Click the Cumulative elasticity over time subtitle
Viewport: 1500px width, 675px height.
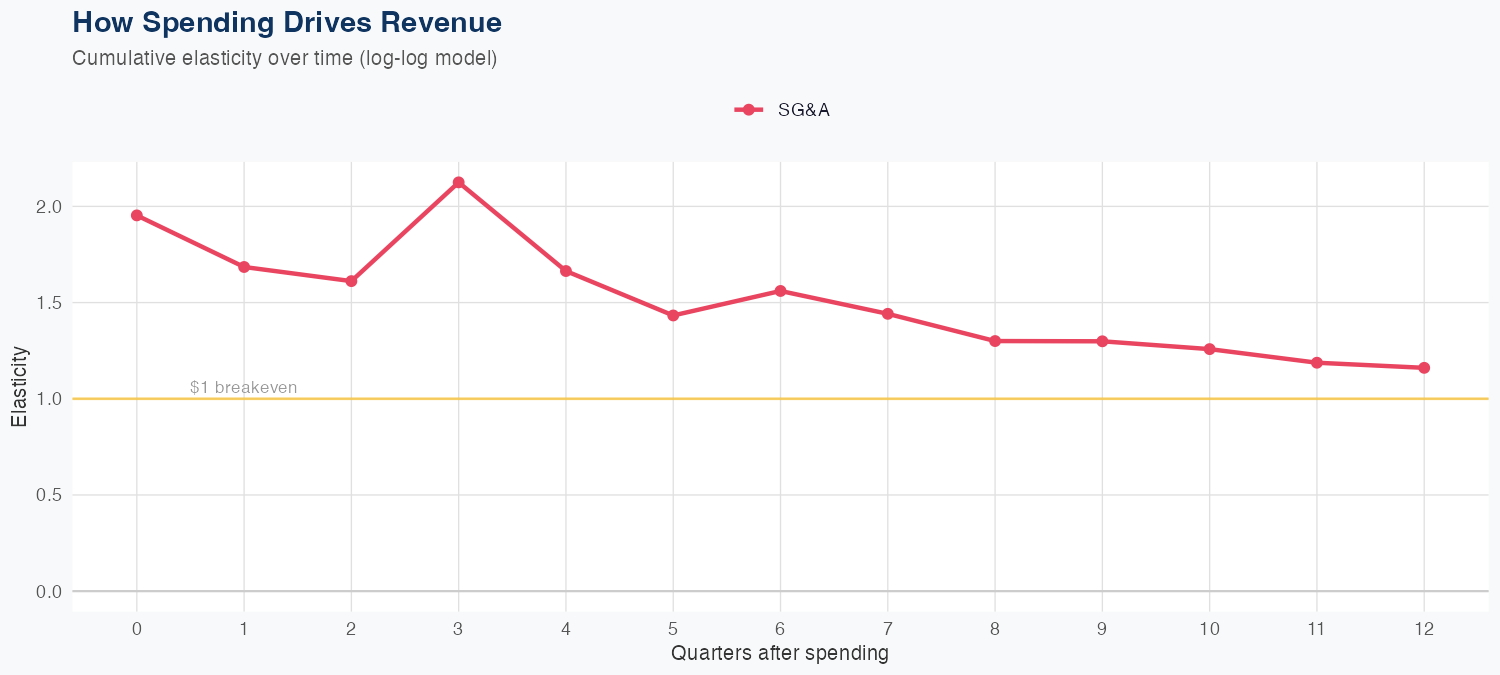point(284,58)
